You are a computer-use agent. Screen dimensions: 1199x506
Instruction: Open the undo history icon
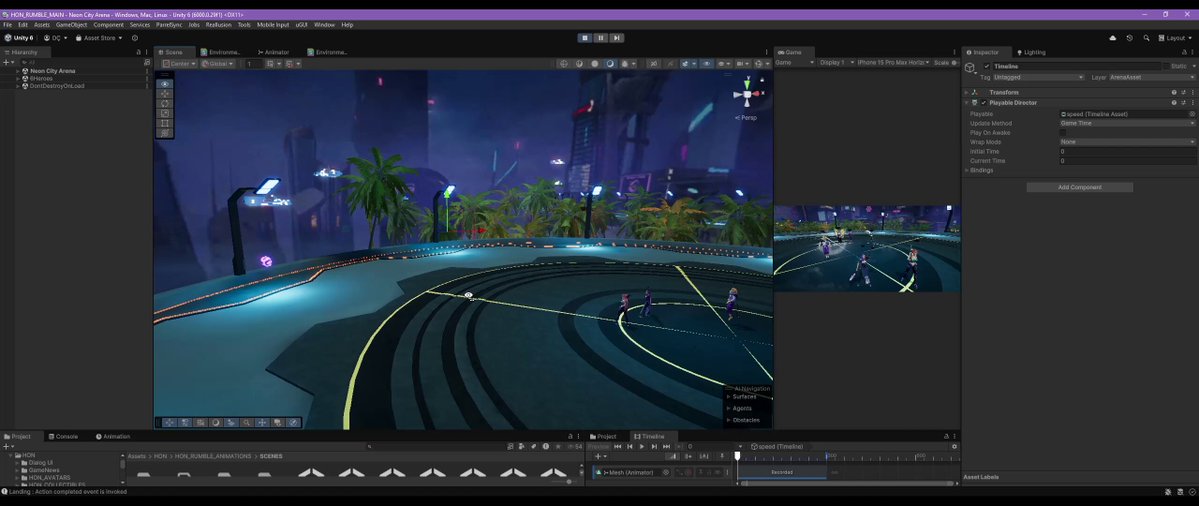[1129, 37]
